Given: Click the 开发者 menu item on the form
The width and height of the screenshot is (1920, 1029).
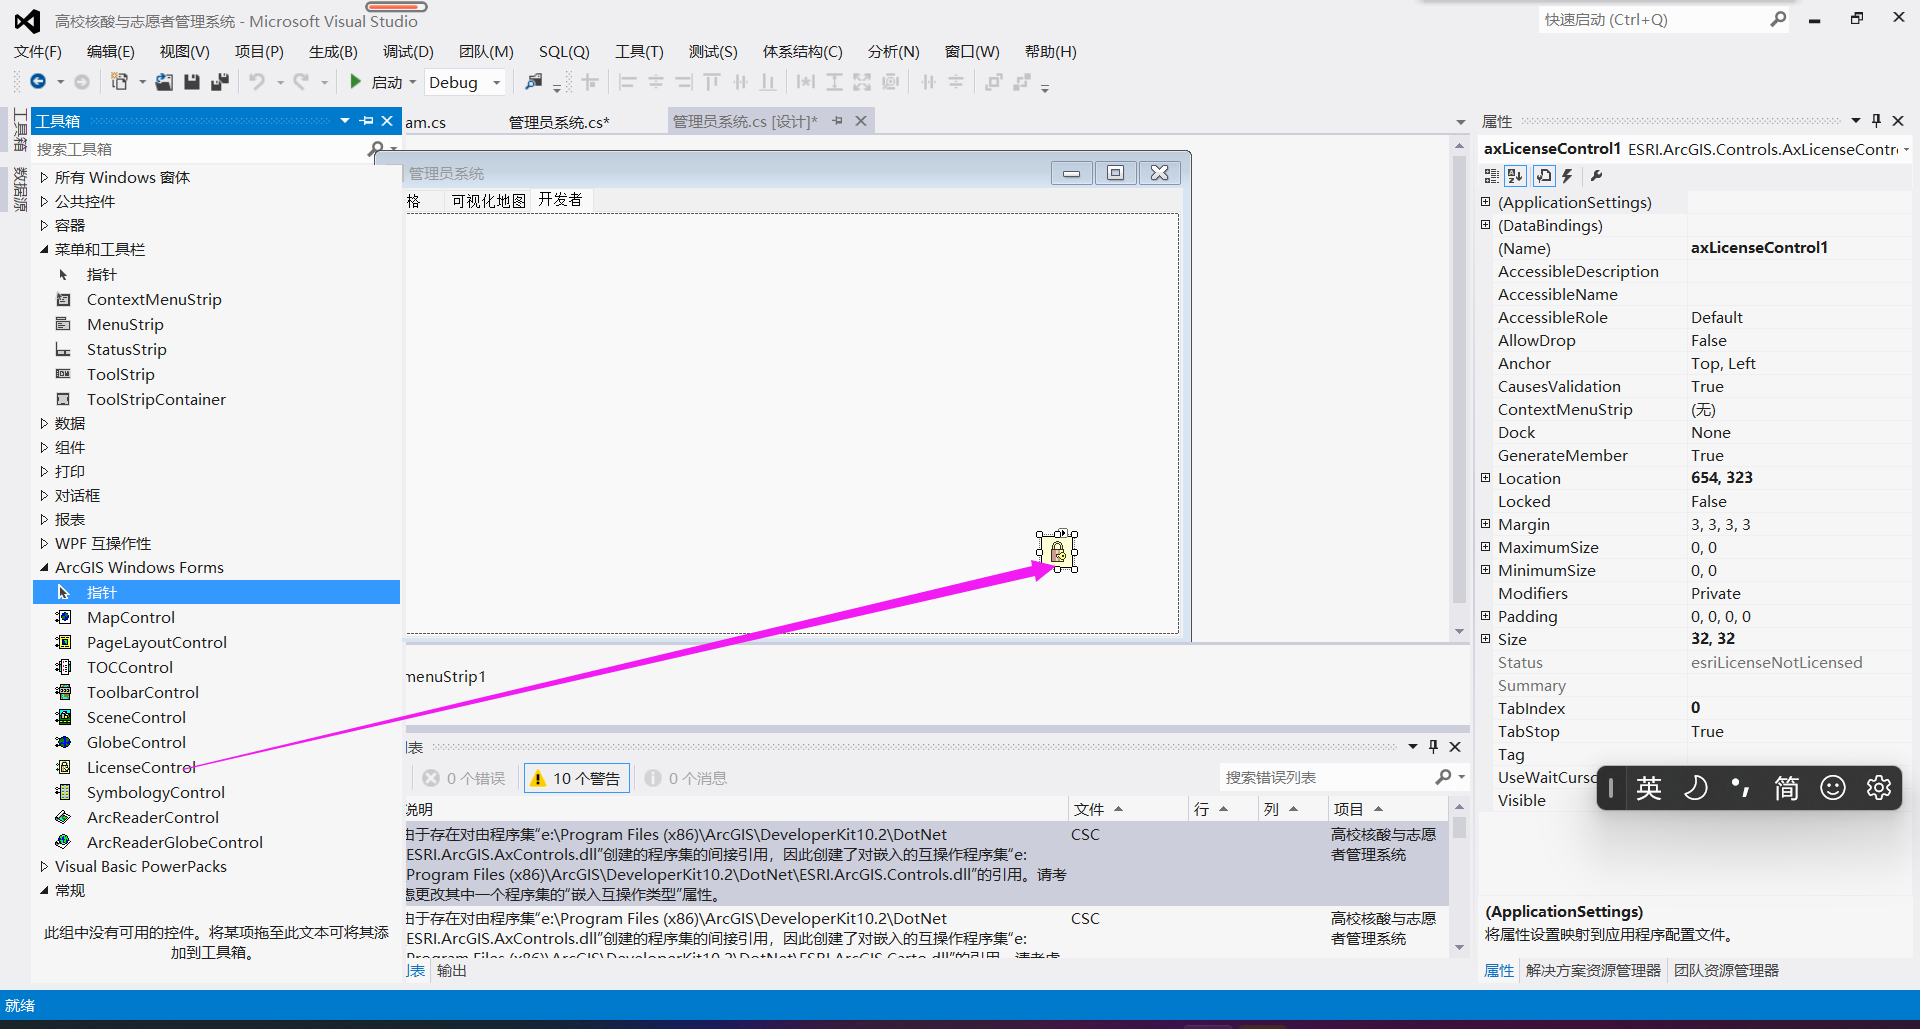Looking at the screenshot, I should (x=560, y=200).
